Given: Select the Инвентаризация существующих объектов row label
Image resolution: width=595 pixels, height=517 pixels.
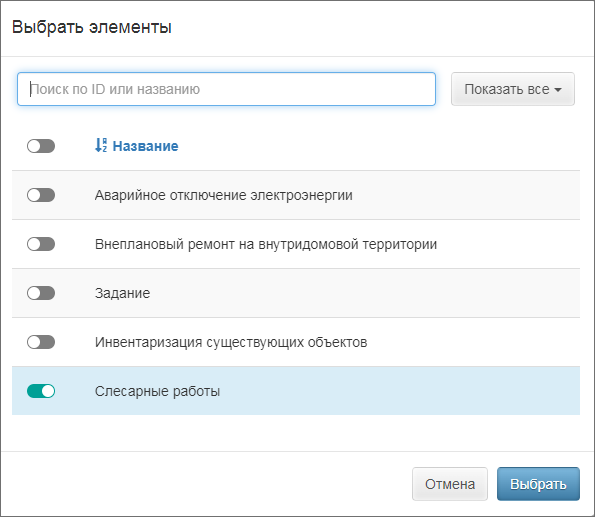Looking at the screenshot, I should (231, 342).
